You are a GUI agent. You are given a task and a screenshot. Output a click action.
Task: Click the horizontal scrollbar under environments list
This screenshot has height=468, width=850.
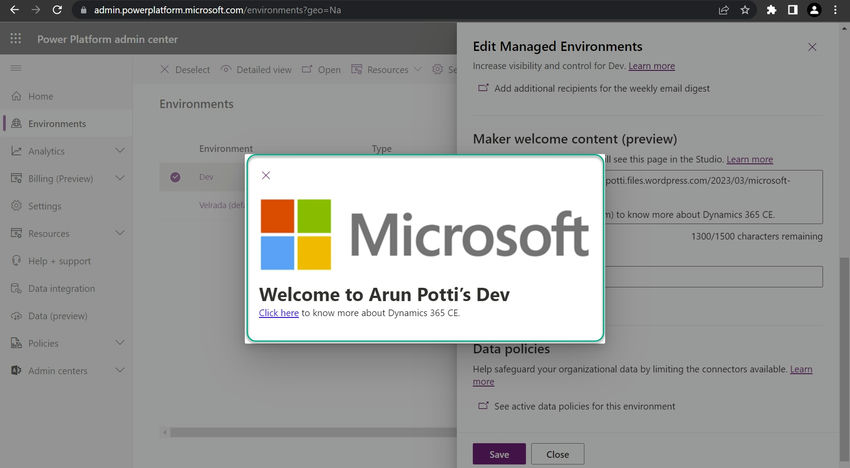tap(313, 432)
